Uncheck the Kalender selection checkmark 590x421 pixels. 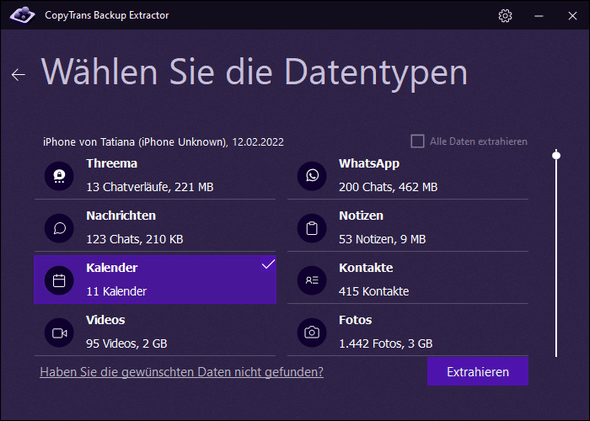[x=268, y=264]
